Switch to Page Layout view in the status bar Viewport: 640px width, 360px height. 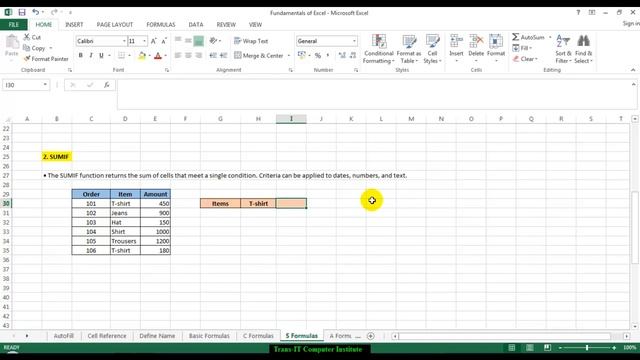point(529,348)
